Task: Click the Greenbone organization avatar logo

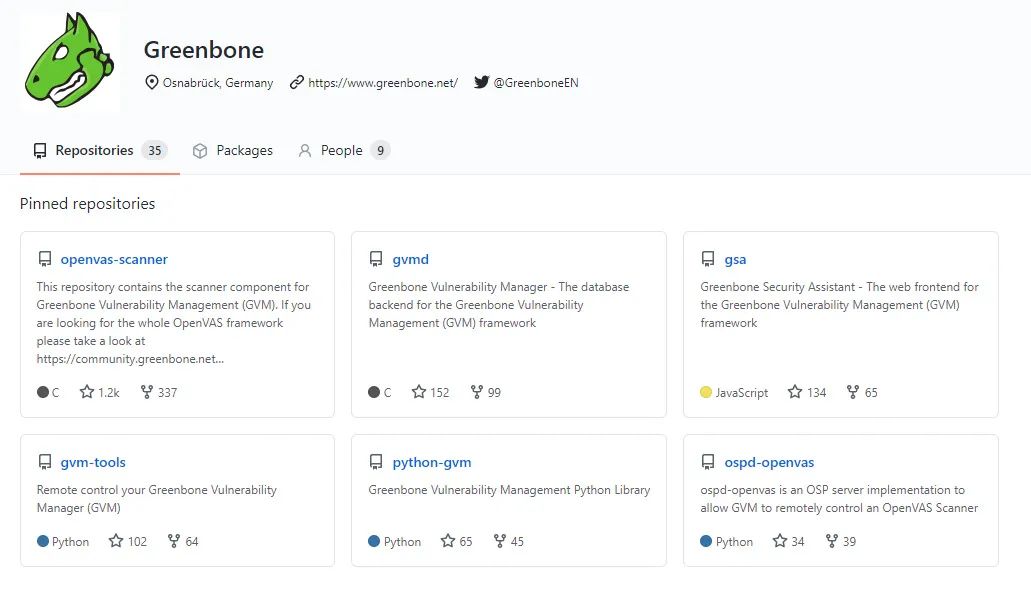Action: 70,62
